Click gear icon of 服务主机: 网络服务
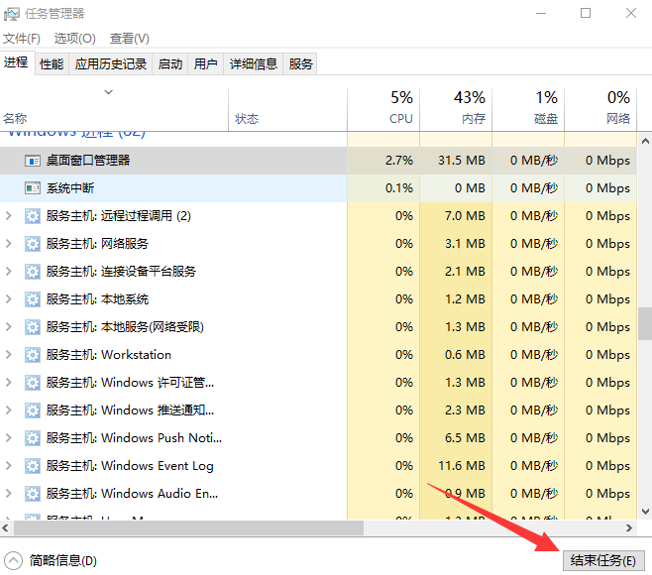 (32, 244)
